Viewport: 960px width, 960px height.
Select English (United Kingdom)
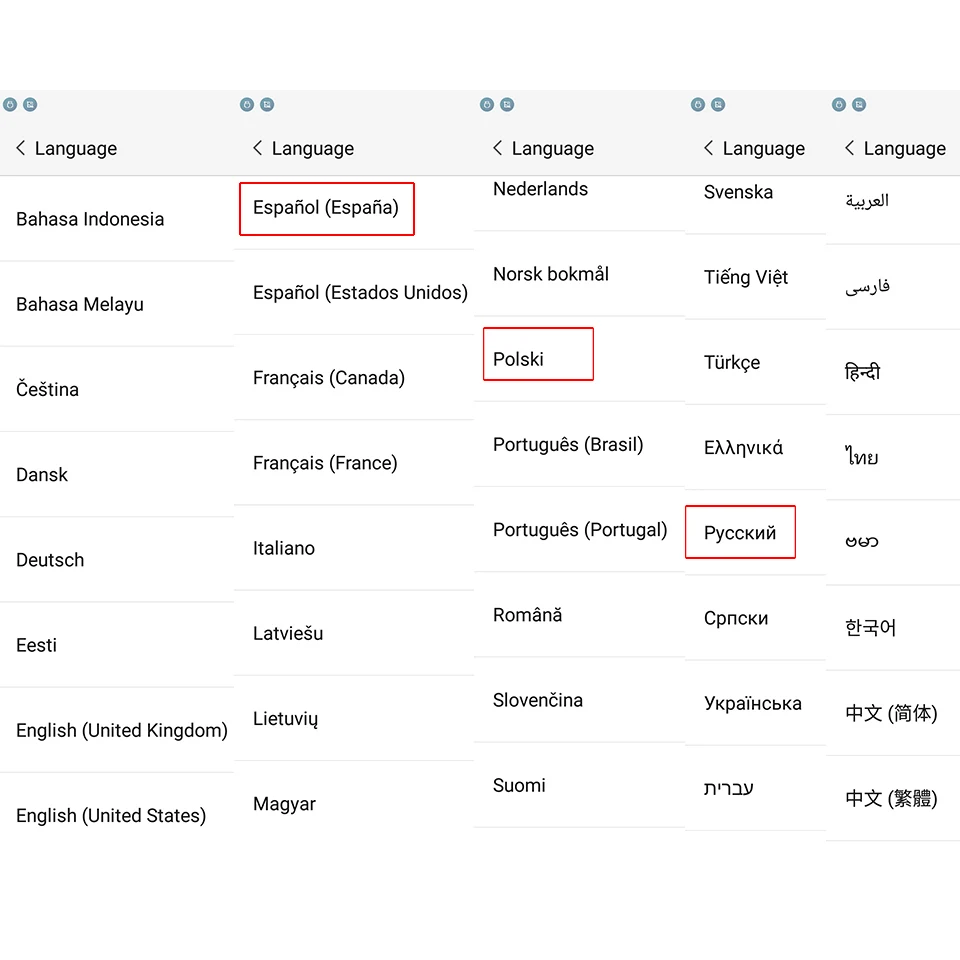coord(117,730)
